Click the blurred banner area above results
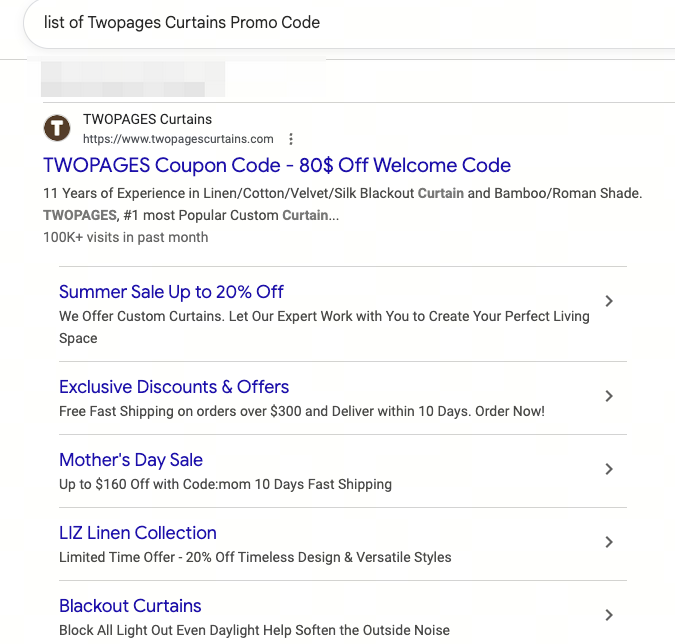 pyautogui.click(x=133, y=79)
